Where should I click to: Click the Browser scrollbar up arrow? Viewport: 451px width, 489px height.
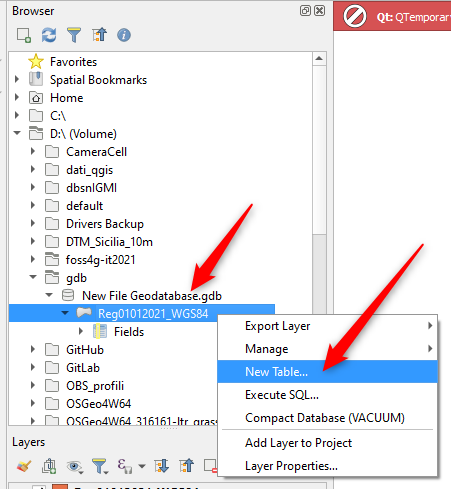click(319, 59)
